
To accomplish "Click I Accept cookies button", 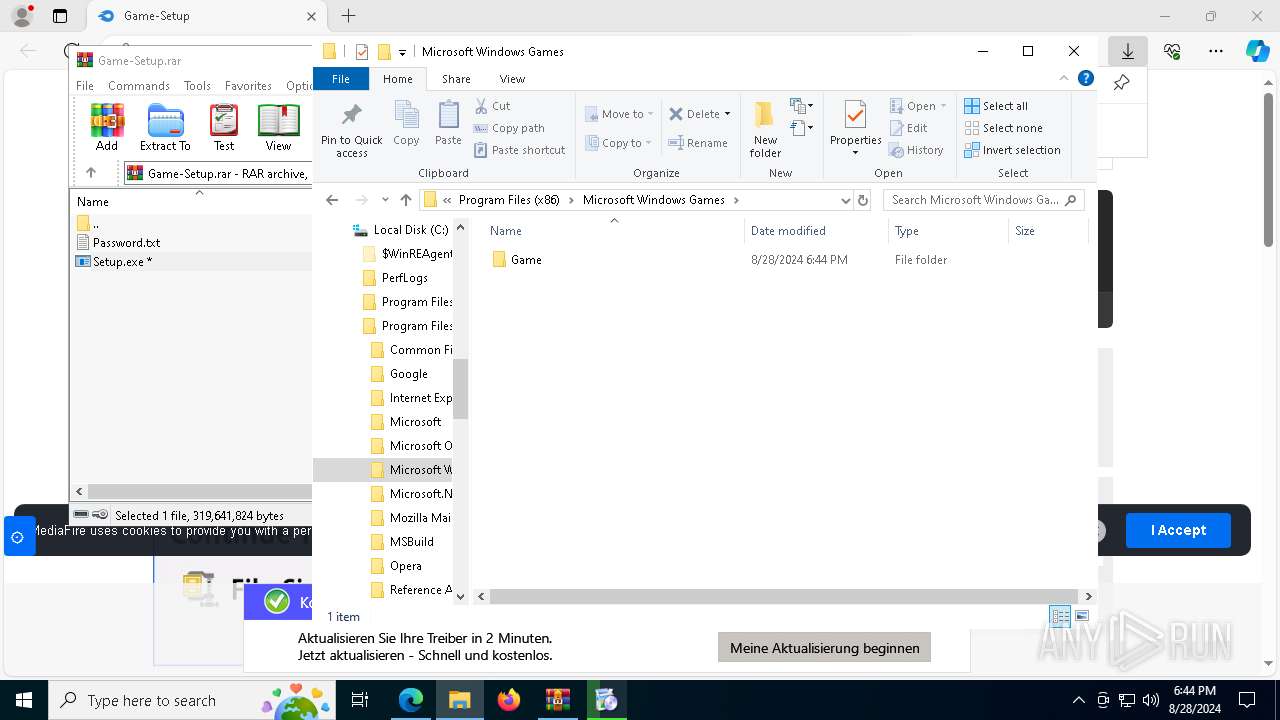I will coord(1178,530).
